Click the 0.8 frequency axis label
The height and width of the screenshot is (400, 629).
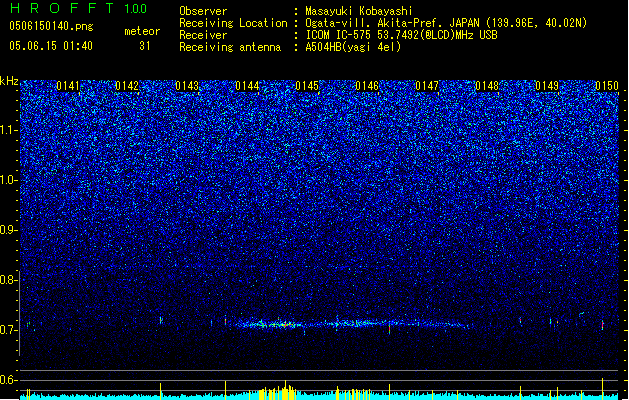8,280
